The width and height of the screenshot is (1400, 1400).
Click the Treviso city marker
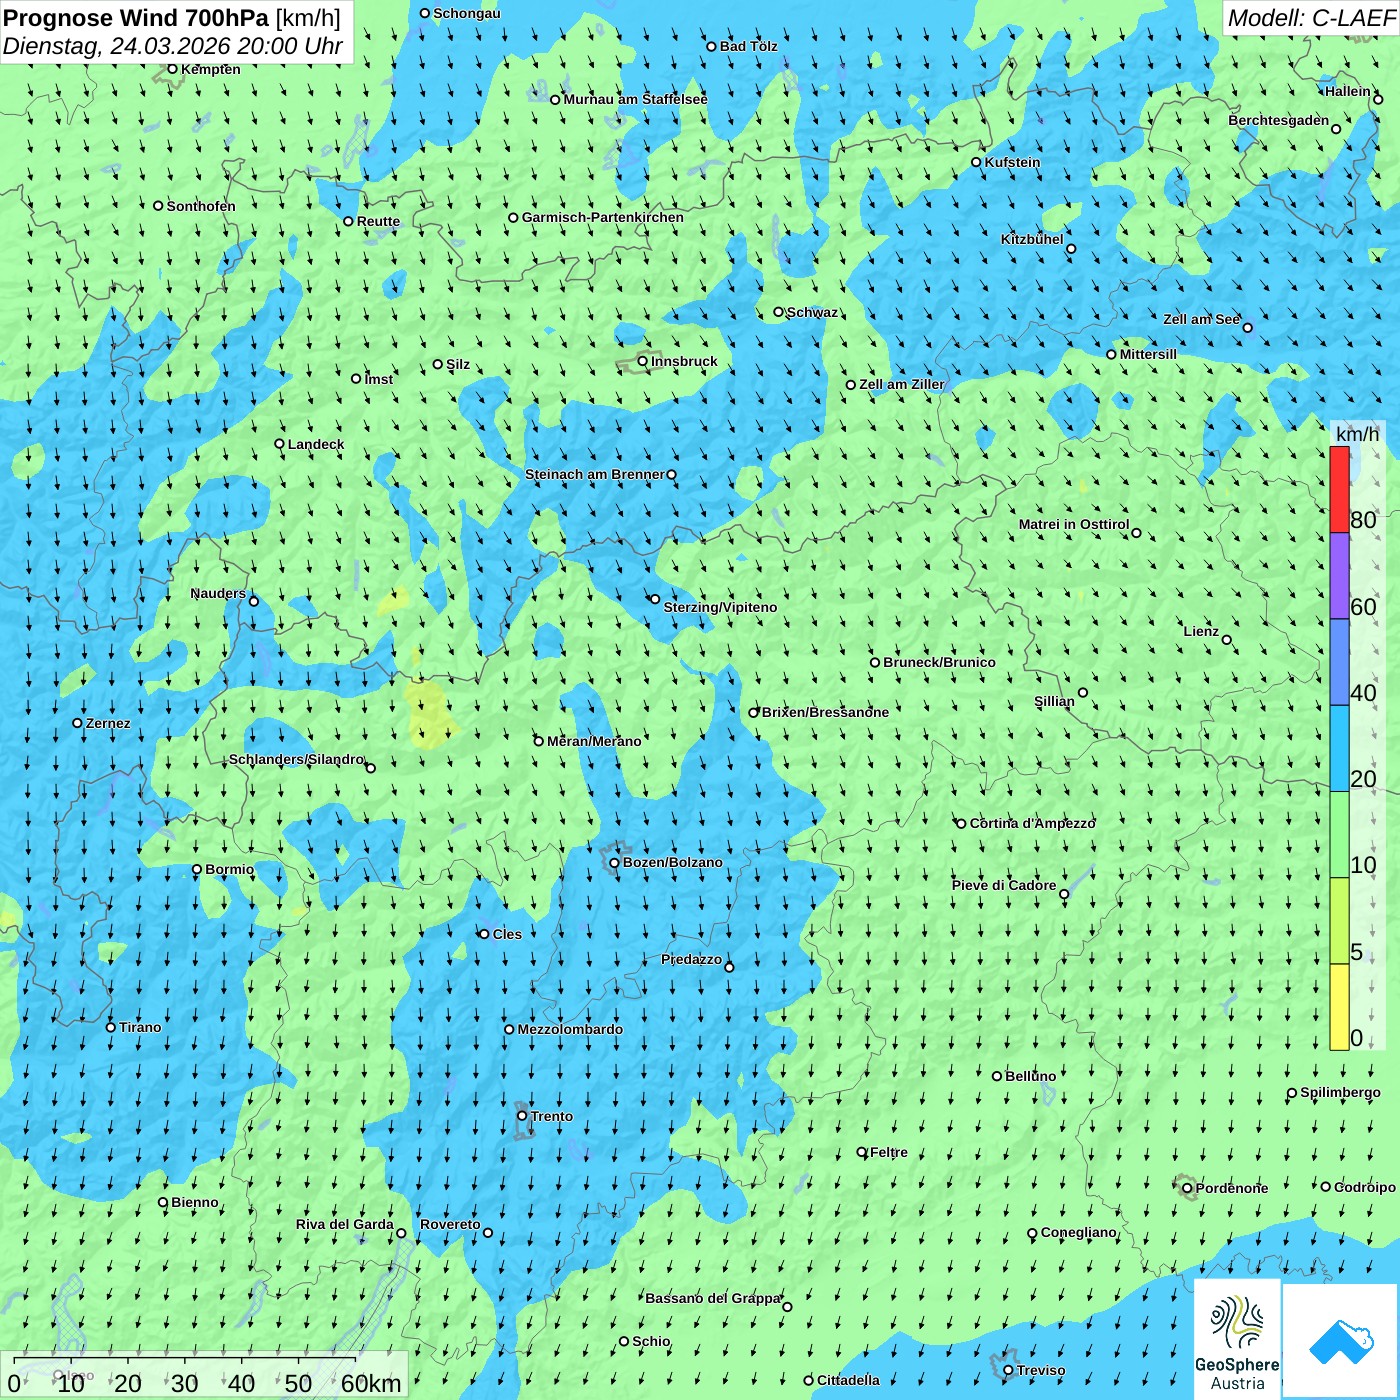click(x=1008, y=1370)
